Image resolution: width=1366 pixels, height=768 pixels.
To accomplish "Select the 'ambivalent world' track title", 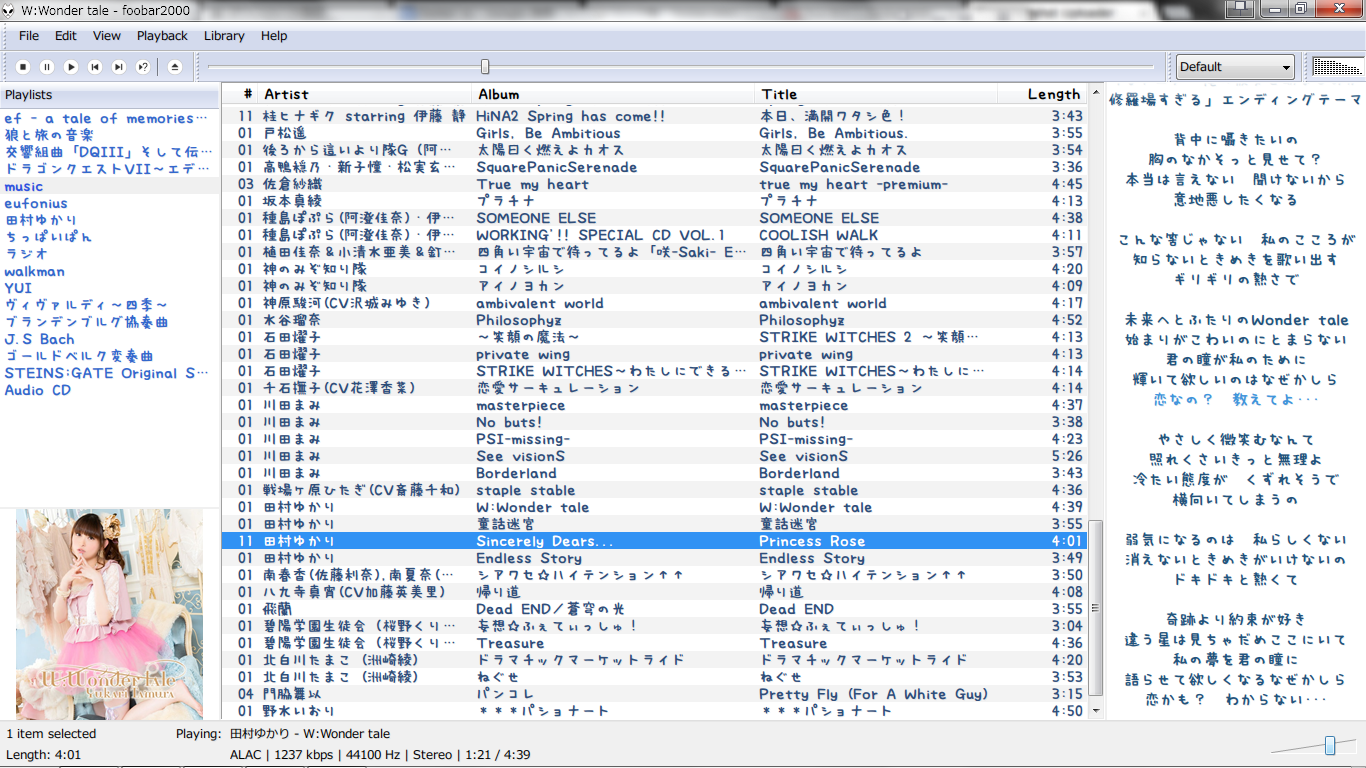I will coord(822,303).
